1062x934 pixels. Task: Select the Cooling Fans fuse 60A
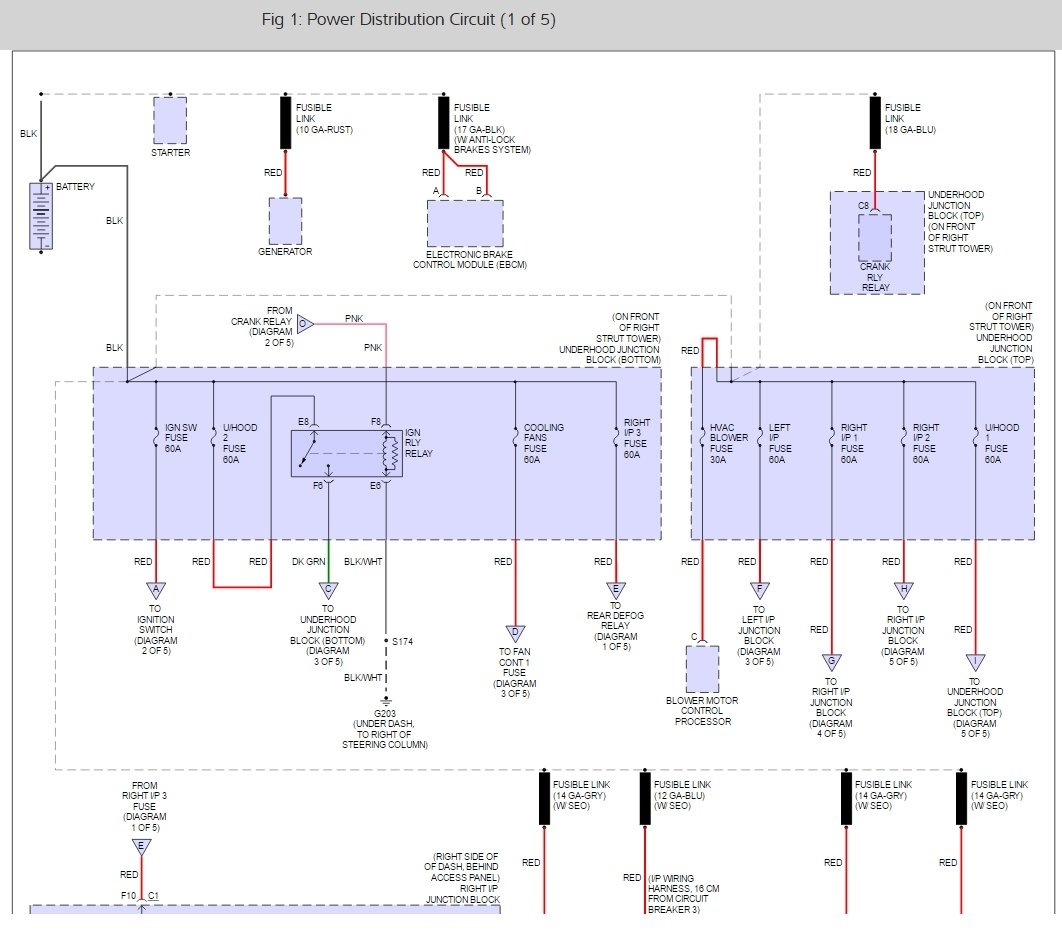click(515, 438)
